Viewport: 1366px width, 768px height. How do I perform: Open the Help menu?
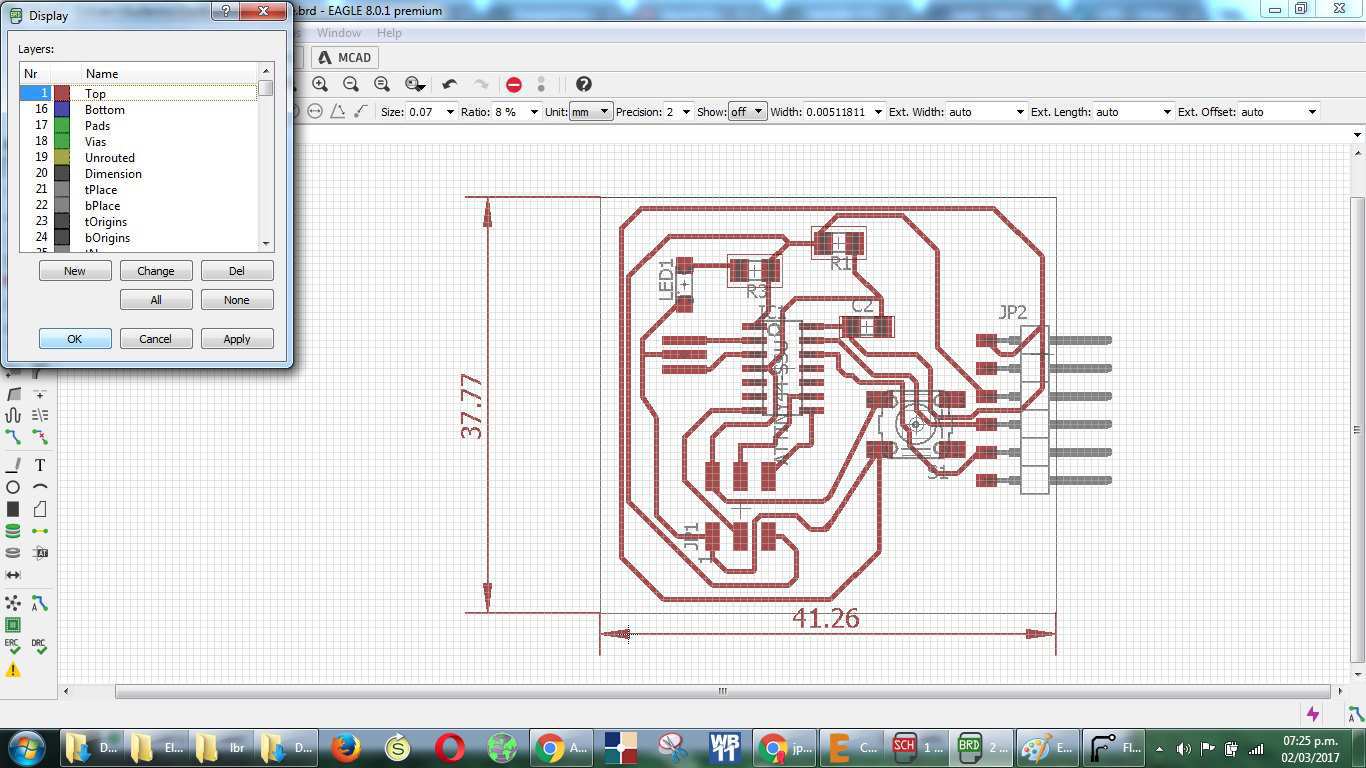pos(389,33)
